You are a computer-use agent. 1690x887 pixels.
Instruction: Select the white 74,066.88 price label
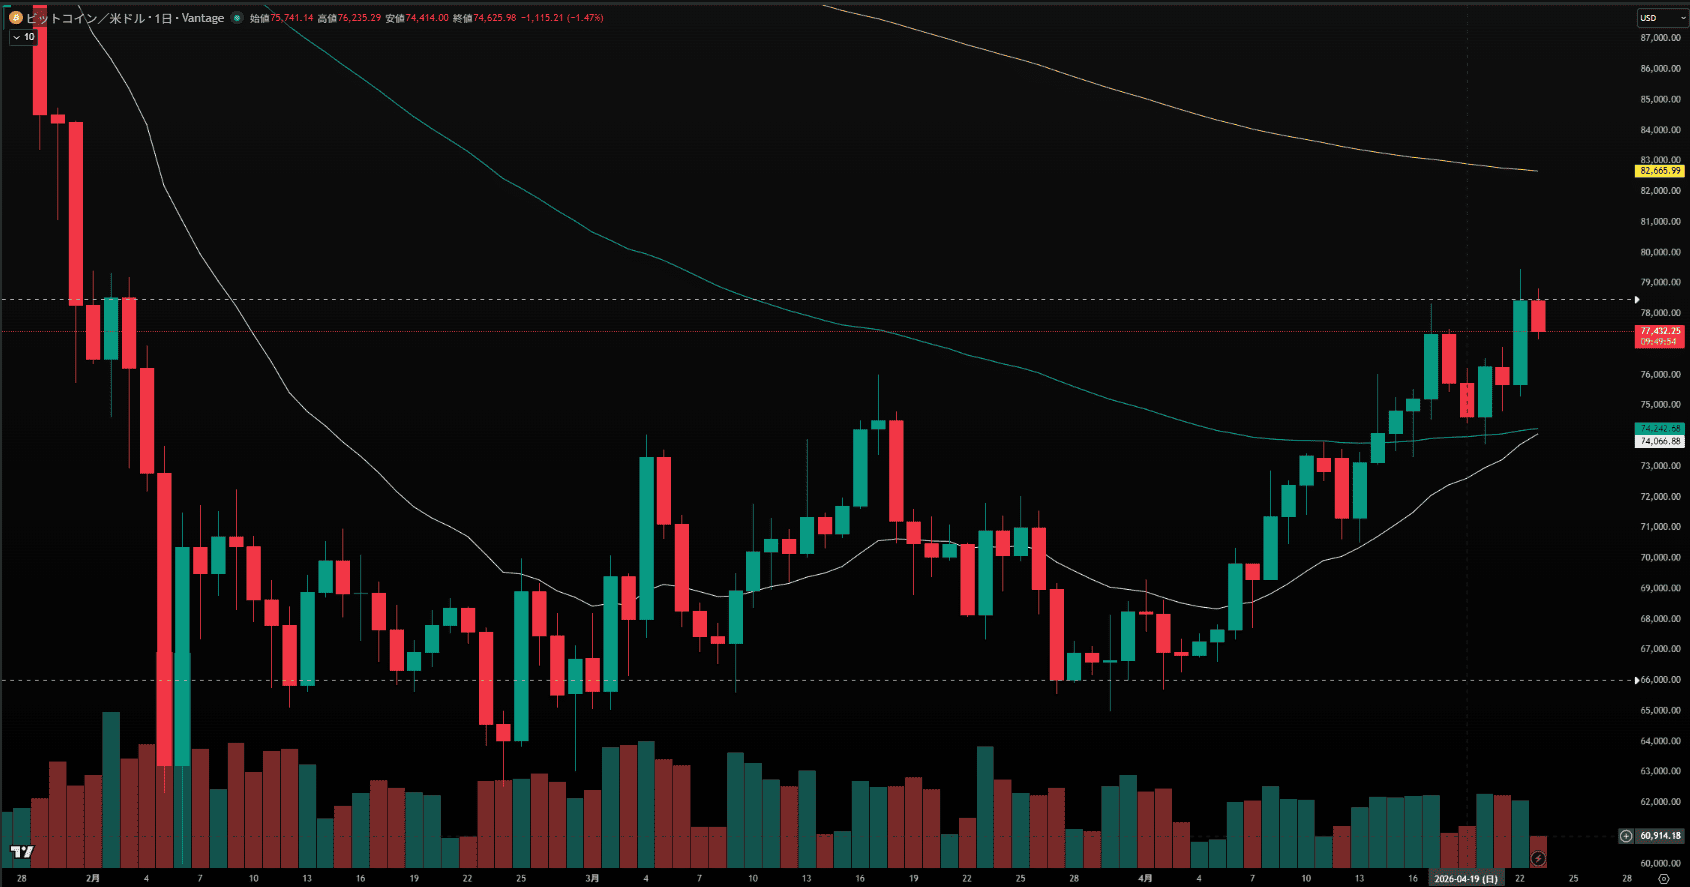click(x=1660, y=441)
